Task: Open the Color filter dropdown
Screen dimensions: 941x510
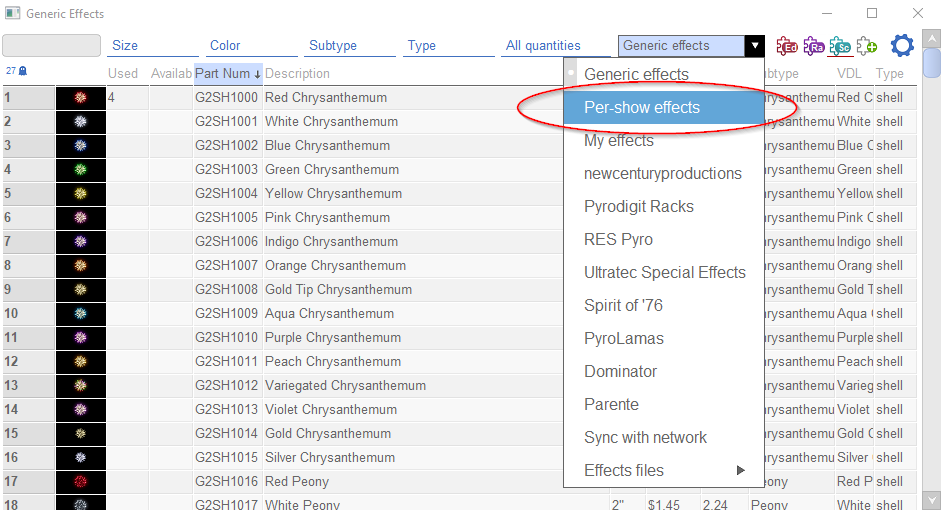Action: tap(251, 46)
